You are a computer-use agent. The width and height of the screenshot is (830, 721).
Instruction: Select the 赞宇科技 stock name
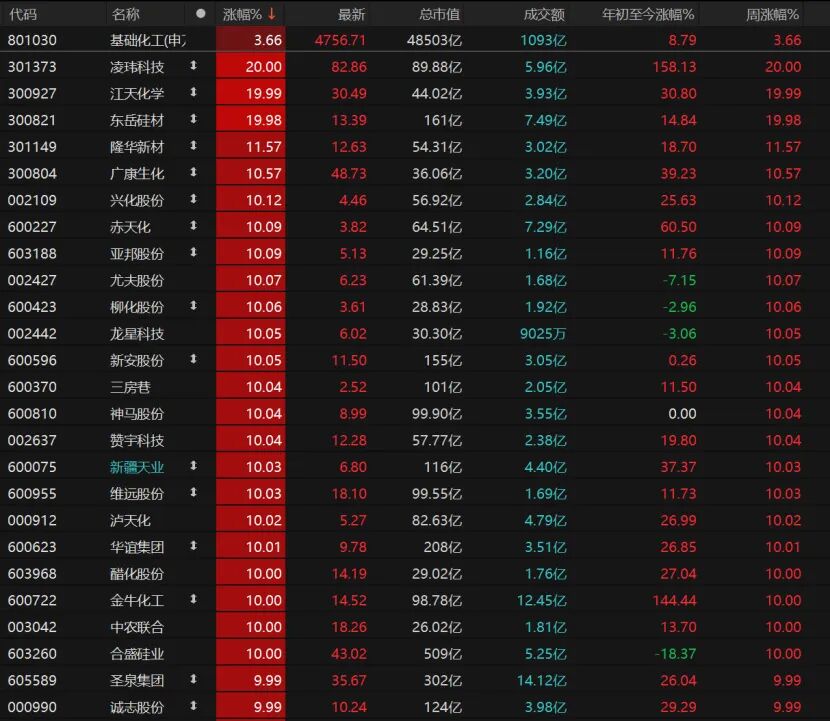point(137,440)
